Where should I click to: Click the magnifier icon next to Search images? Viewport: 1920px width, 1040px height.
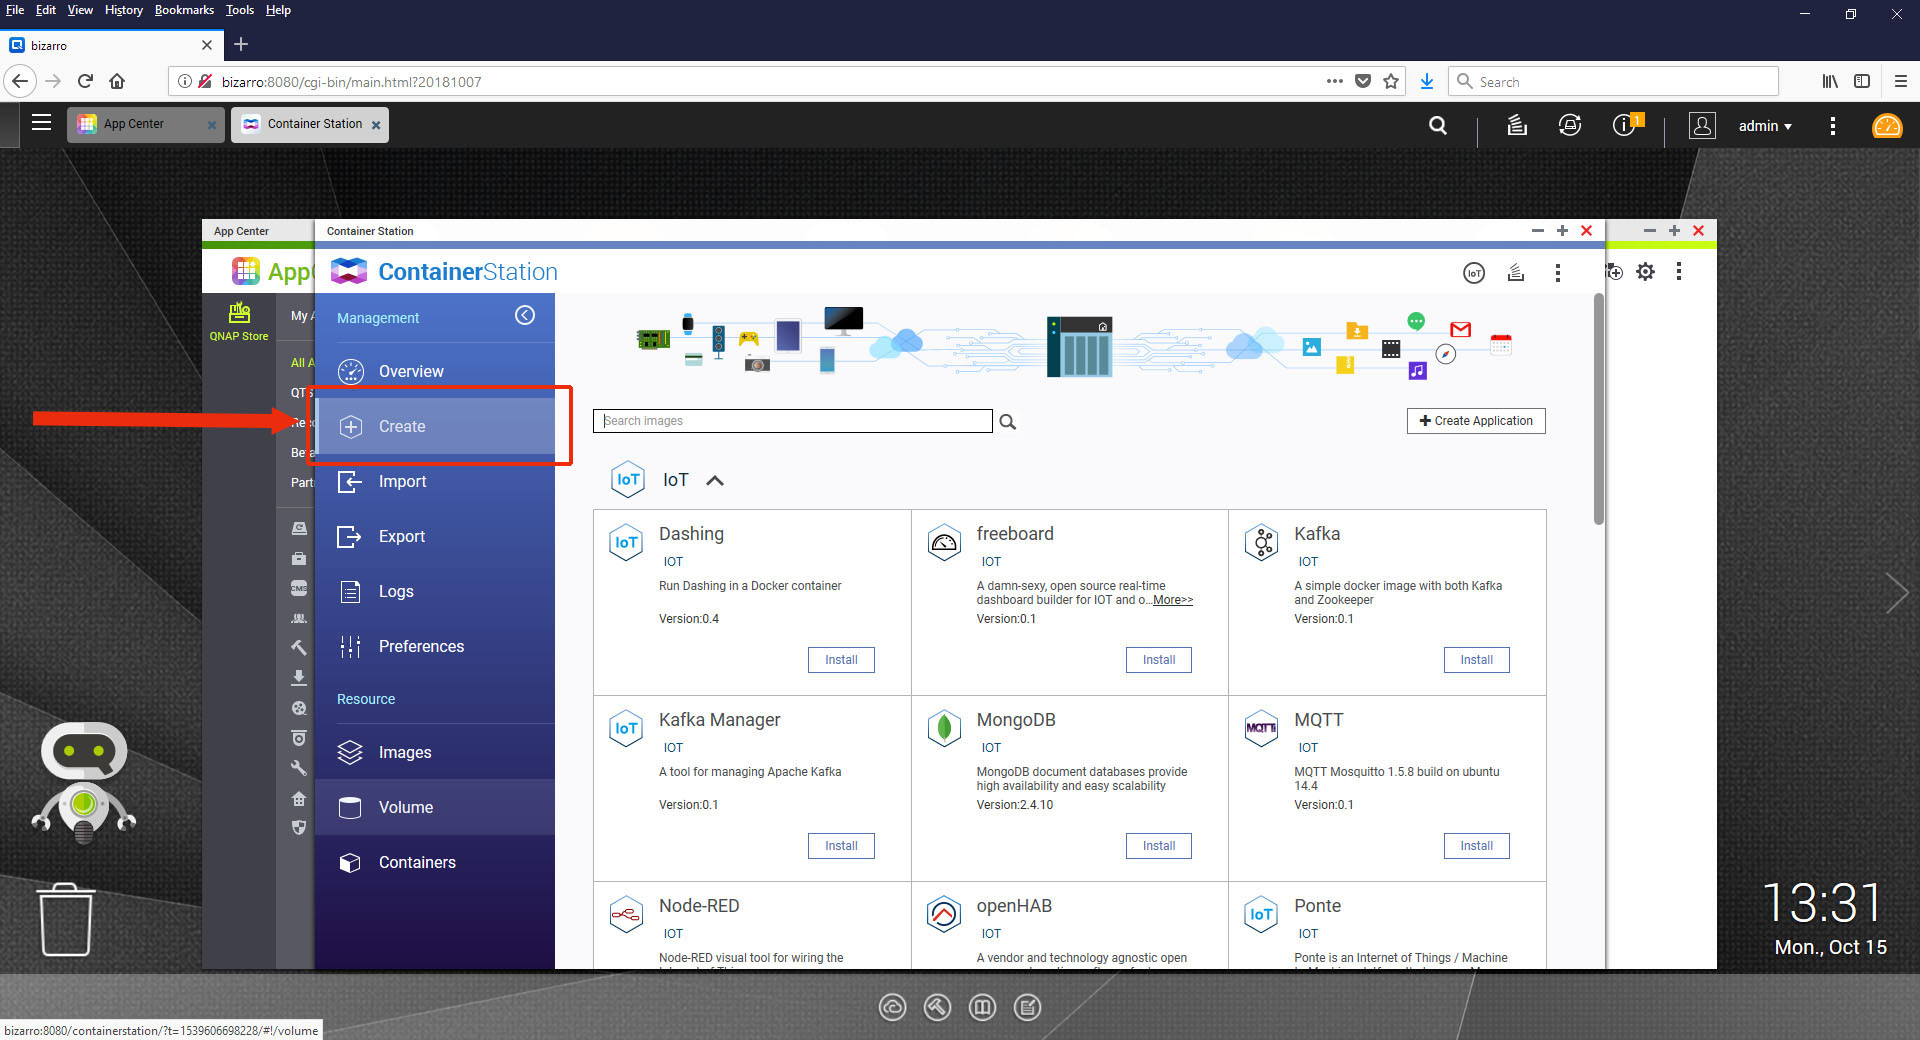click(x=1008, y=422)
